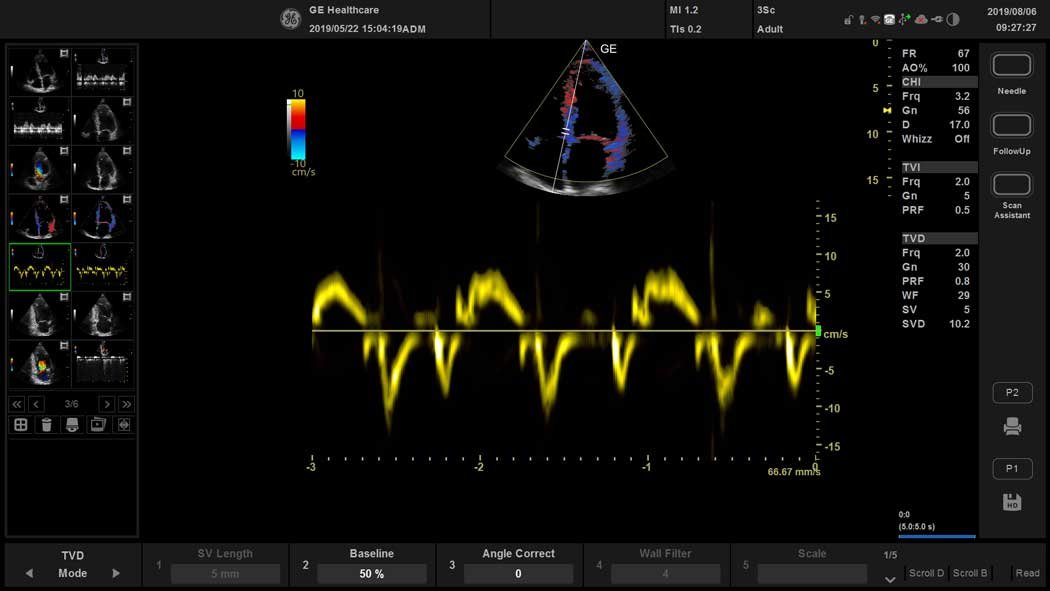
Task: Click the contrast half-circle icon in status bar
Action: 953,19
